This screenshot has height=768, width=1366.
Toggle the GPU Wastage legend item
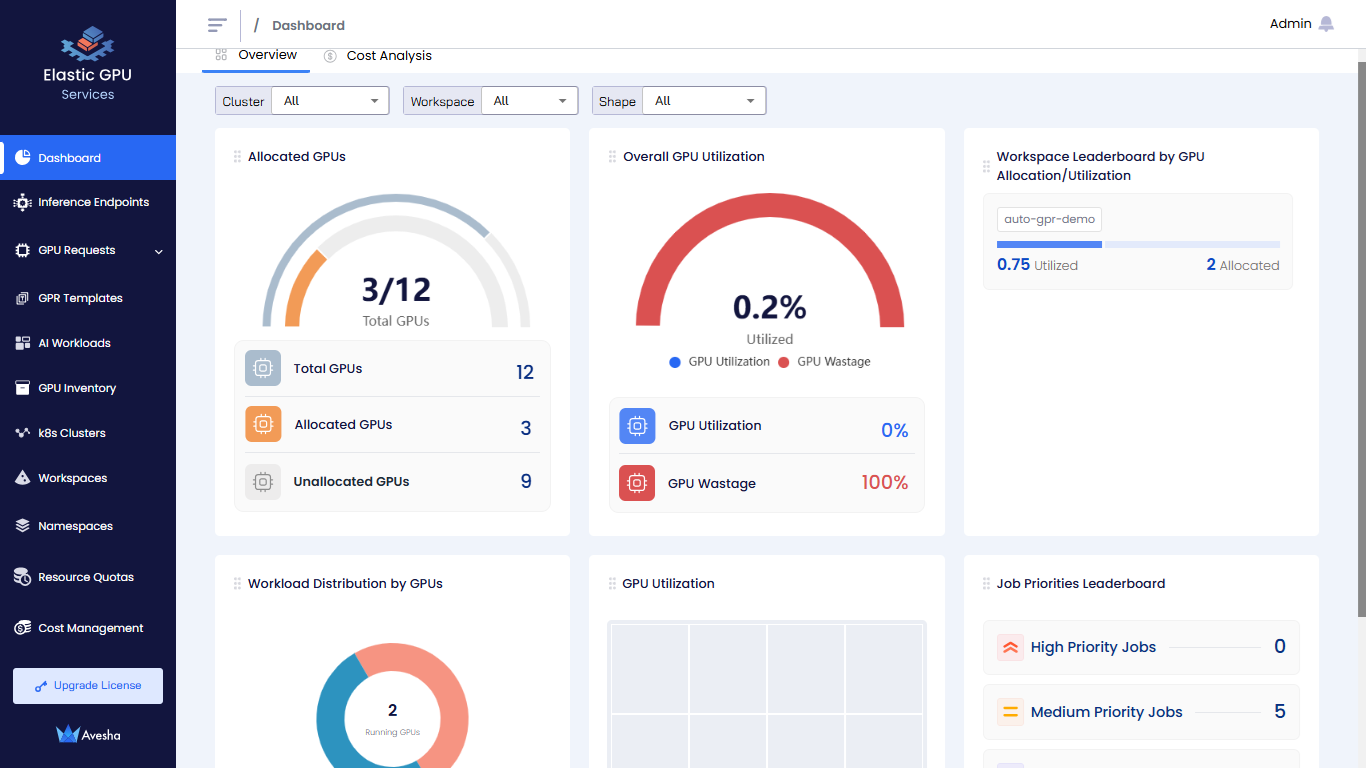824,362
